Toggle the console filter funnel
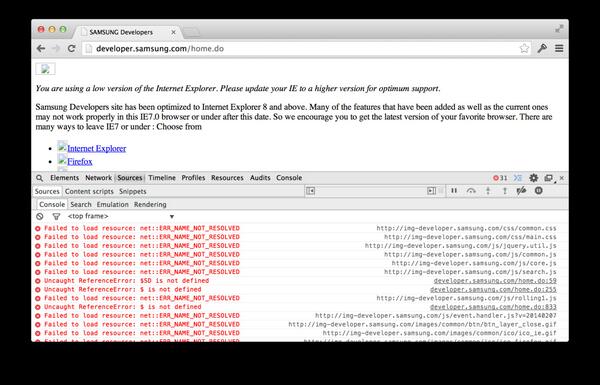 pyautogui.click(x=56, y=216)
